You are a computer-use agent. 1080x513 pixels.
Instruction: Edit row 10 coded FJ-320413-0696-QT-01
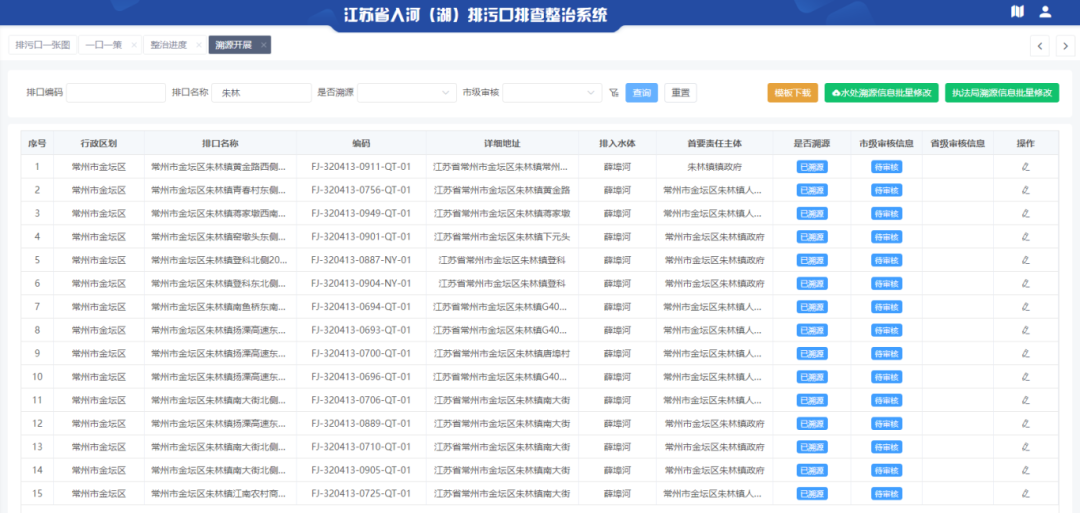tap(1026, 377)
